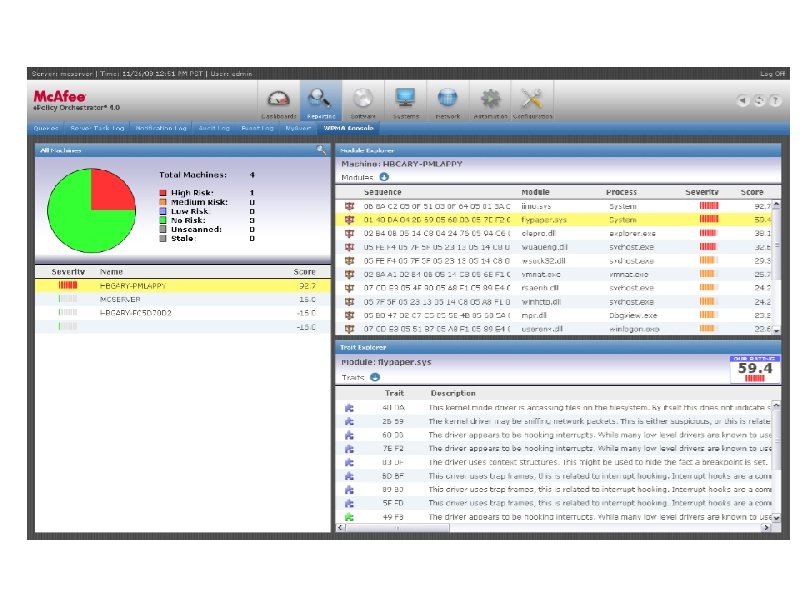This screenshot has height=600, width=800.
Task: Select the winlogon.exe process cell
Action: pos(634,329)
